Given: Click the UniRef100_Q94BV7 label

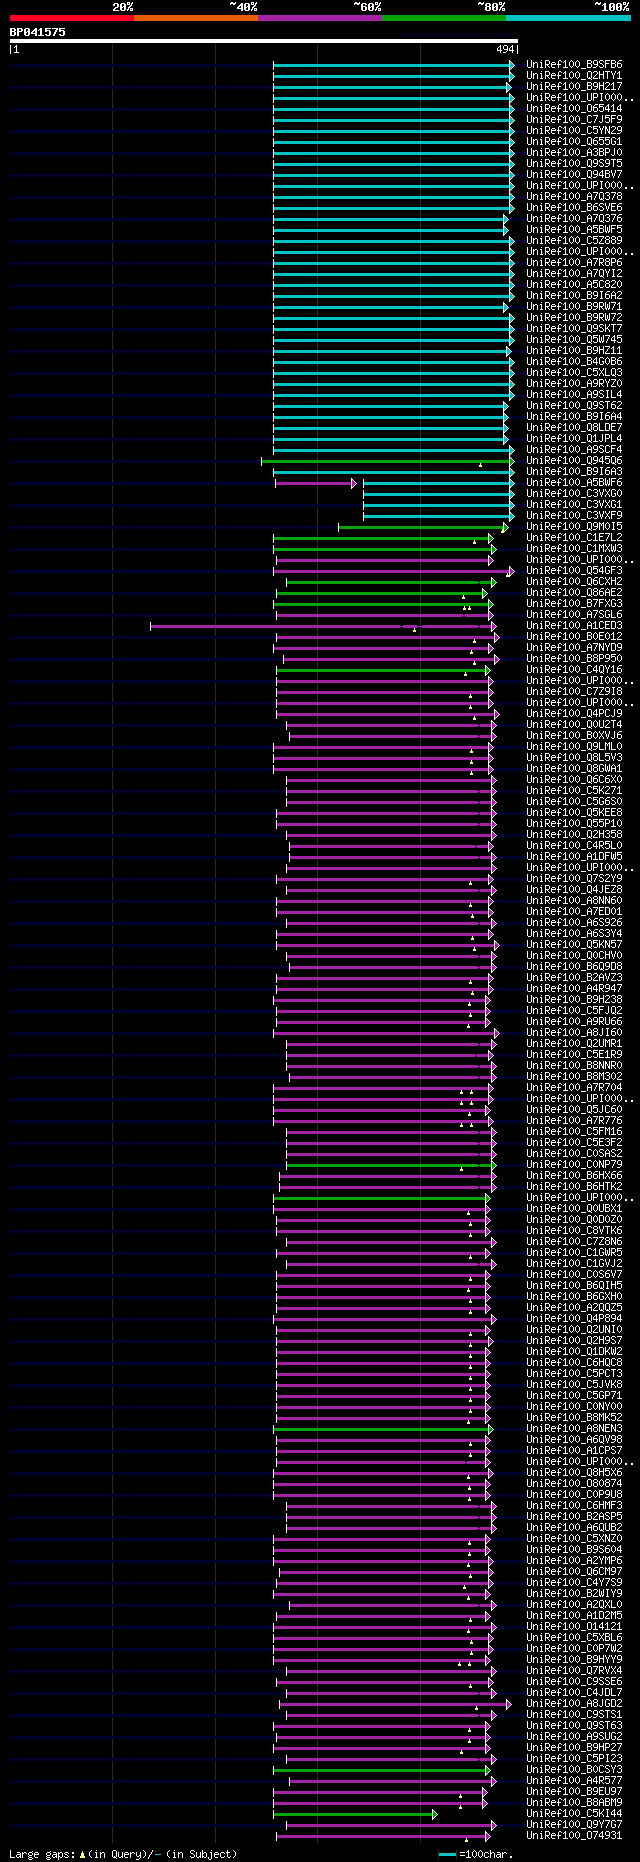Looking at the screenshot, I should click(574, 175).
